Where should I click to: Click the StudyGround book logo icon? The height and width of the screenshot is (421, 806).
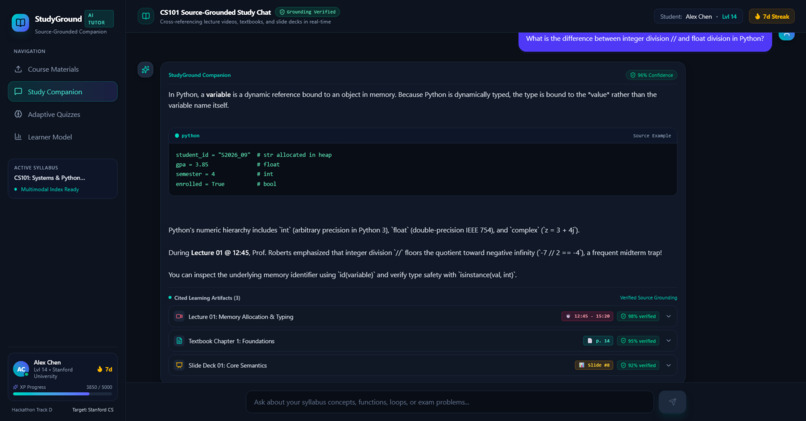pyautogui.click(x=20, y=23)
